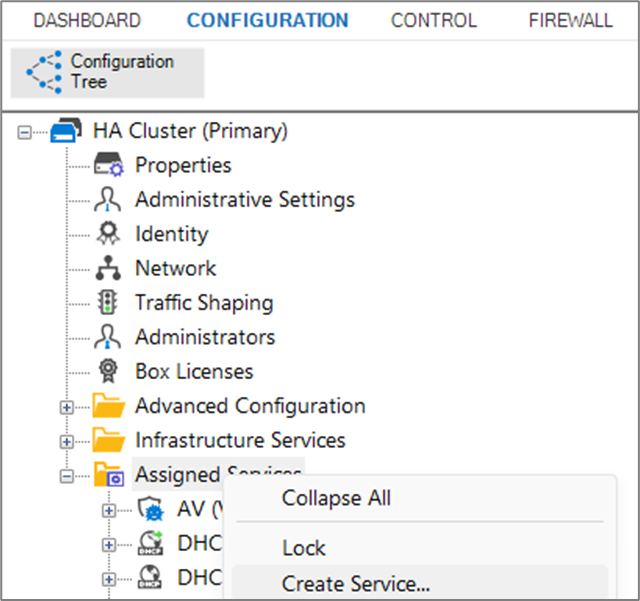
Task: Collapse the Assigned Services folder
Action: coord(67,476)
